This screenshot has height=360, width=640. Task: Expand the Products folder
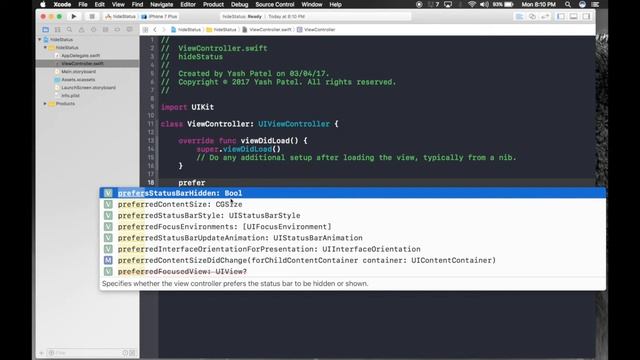pos(45,104)
